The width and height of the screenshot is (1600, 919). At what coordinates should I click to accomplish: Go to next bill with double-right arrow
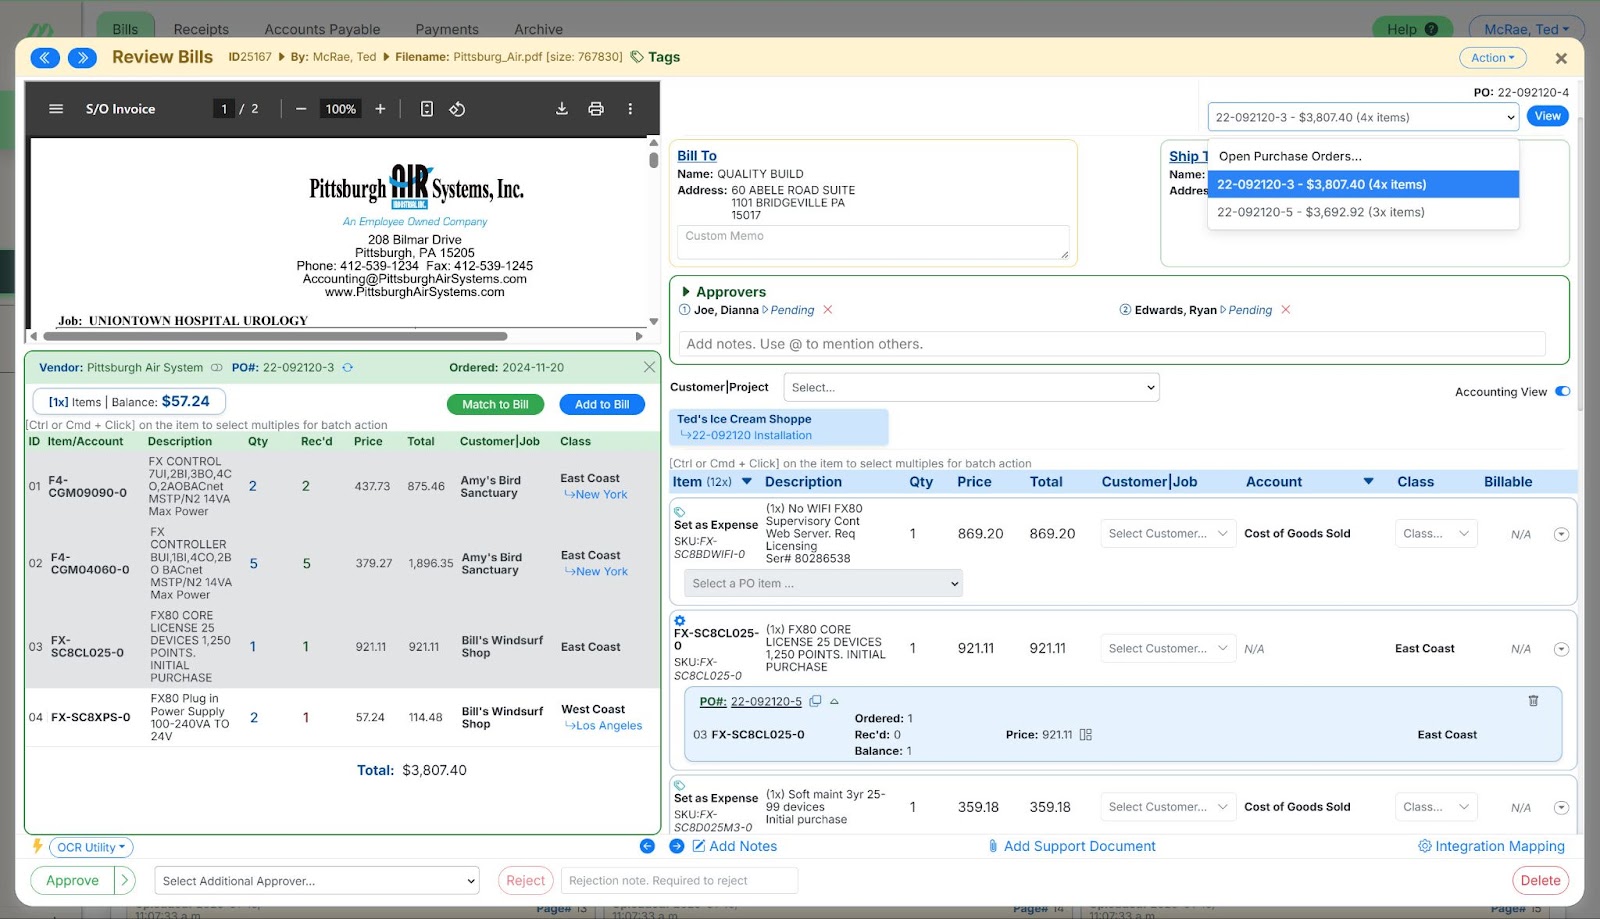(x=83, y=58)
